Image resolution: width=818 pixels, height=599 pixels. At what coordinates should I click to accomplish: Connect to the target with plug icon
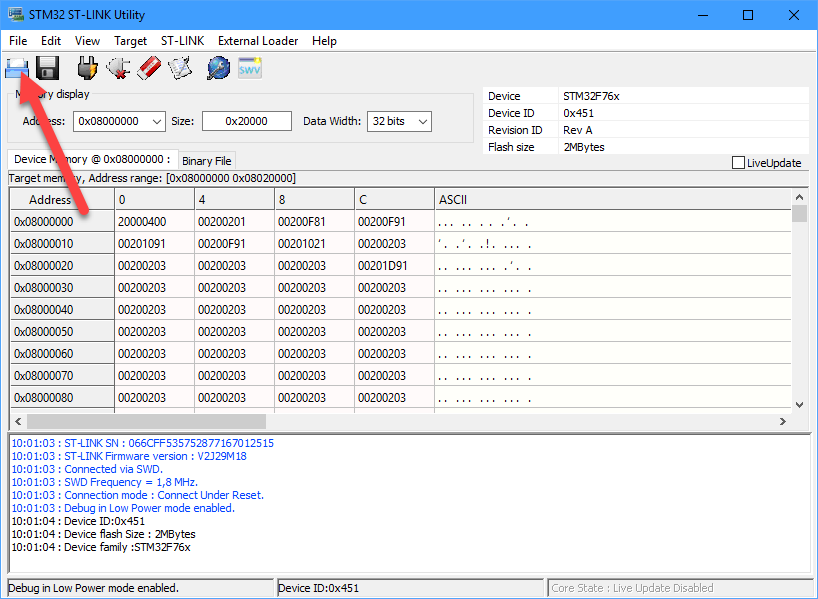pos(87,68)
